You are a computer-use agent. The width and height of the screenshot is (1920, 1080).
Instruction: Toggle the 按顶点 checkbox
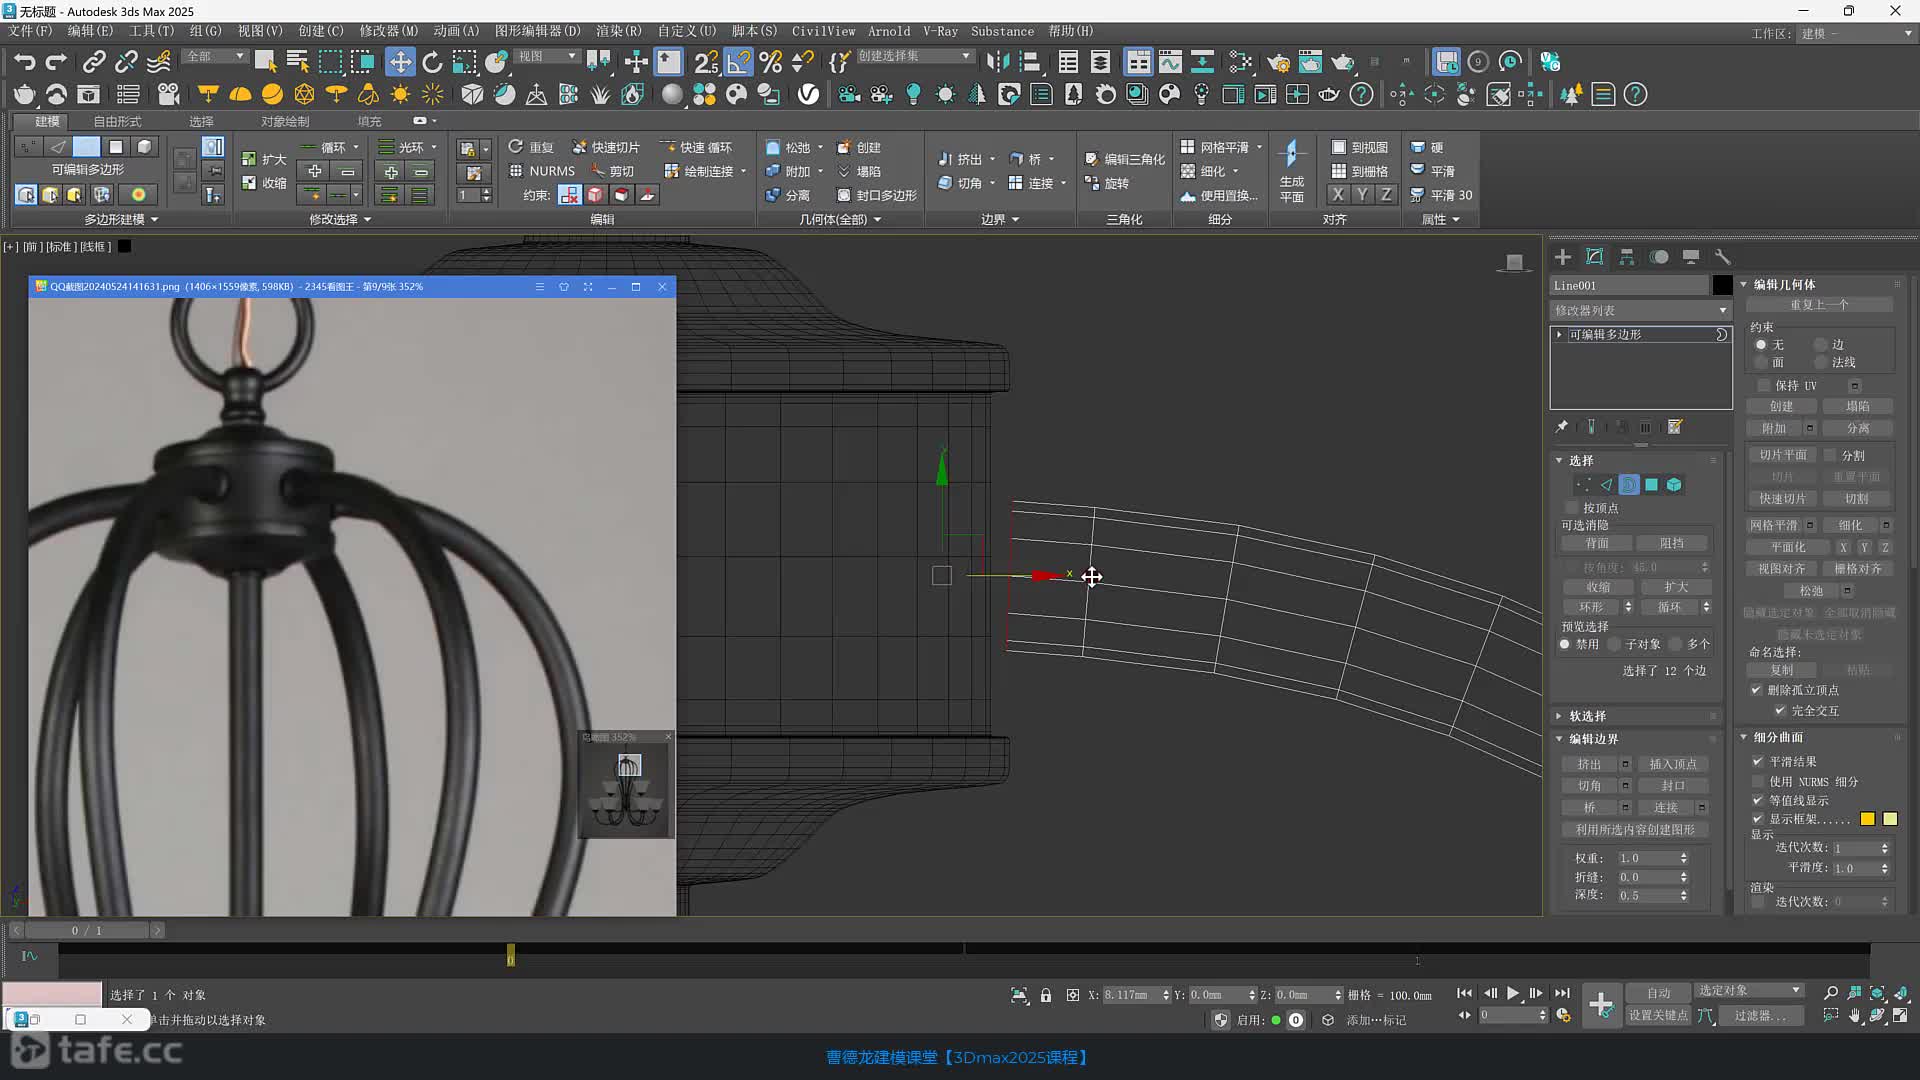(1572, 508)
